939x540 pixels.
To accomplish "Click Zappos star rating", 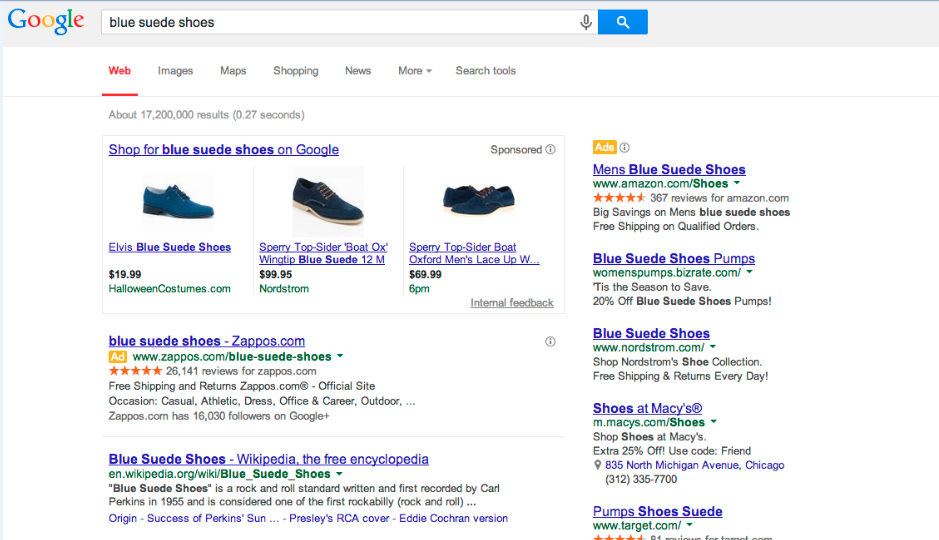I will pyautogui.click(x=135, y=371).
